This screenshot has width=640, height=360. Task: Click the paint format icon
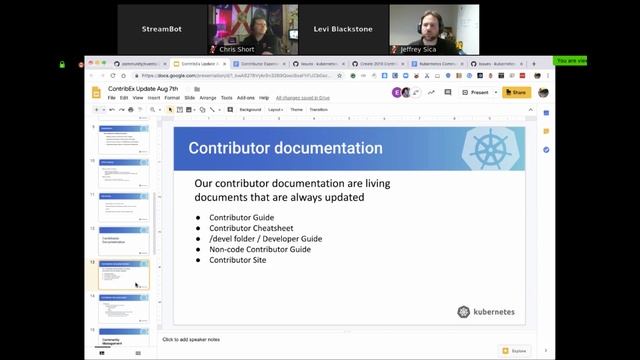tap(140, 110)
